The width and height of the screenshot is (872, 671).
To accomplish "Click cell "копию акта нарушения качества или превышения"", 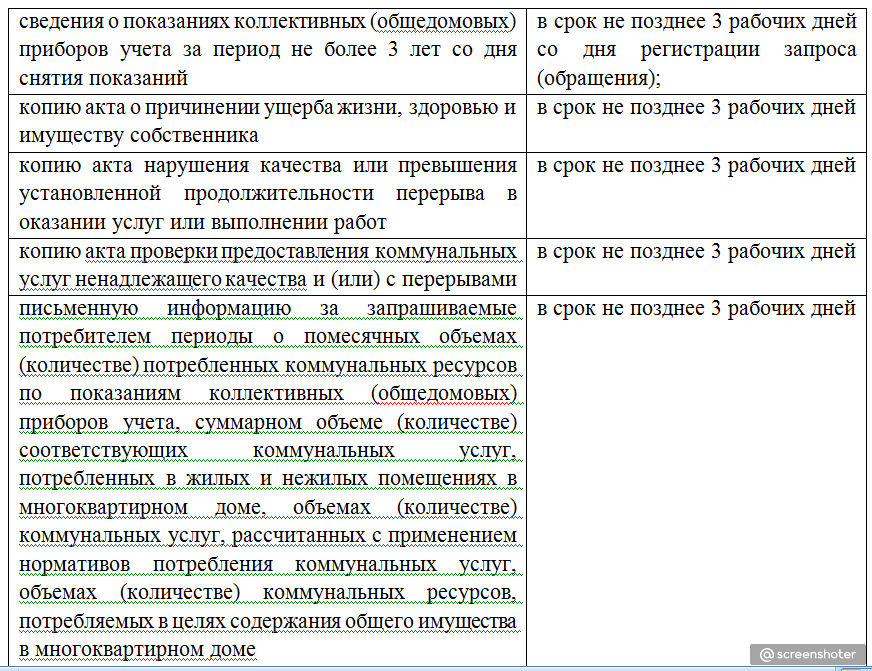I will point(267,195).
